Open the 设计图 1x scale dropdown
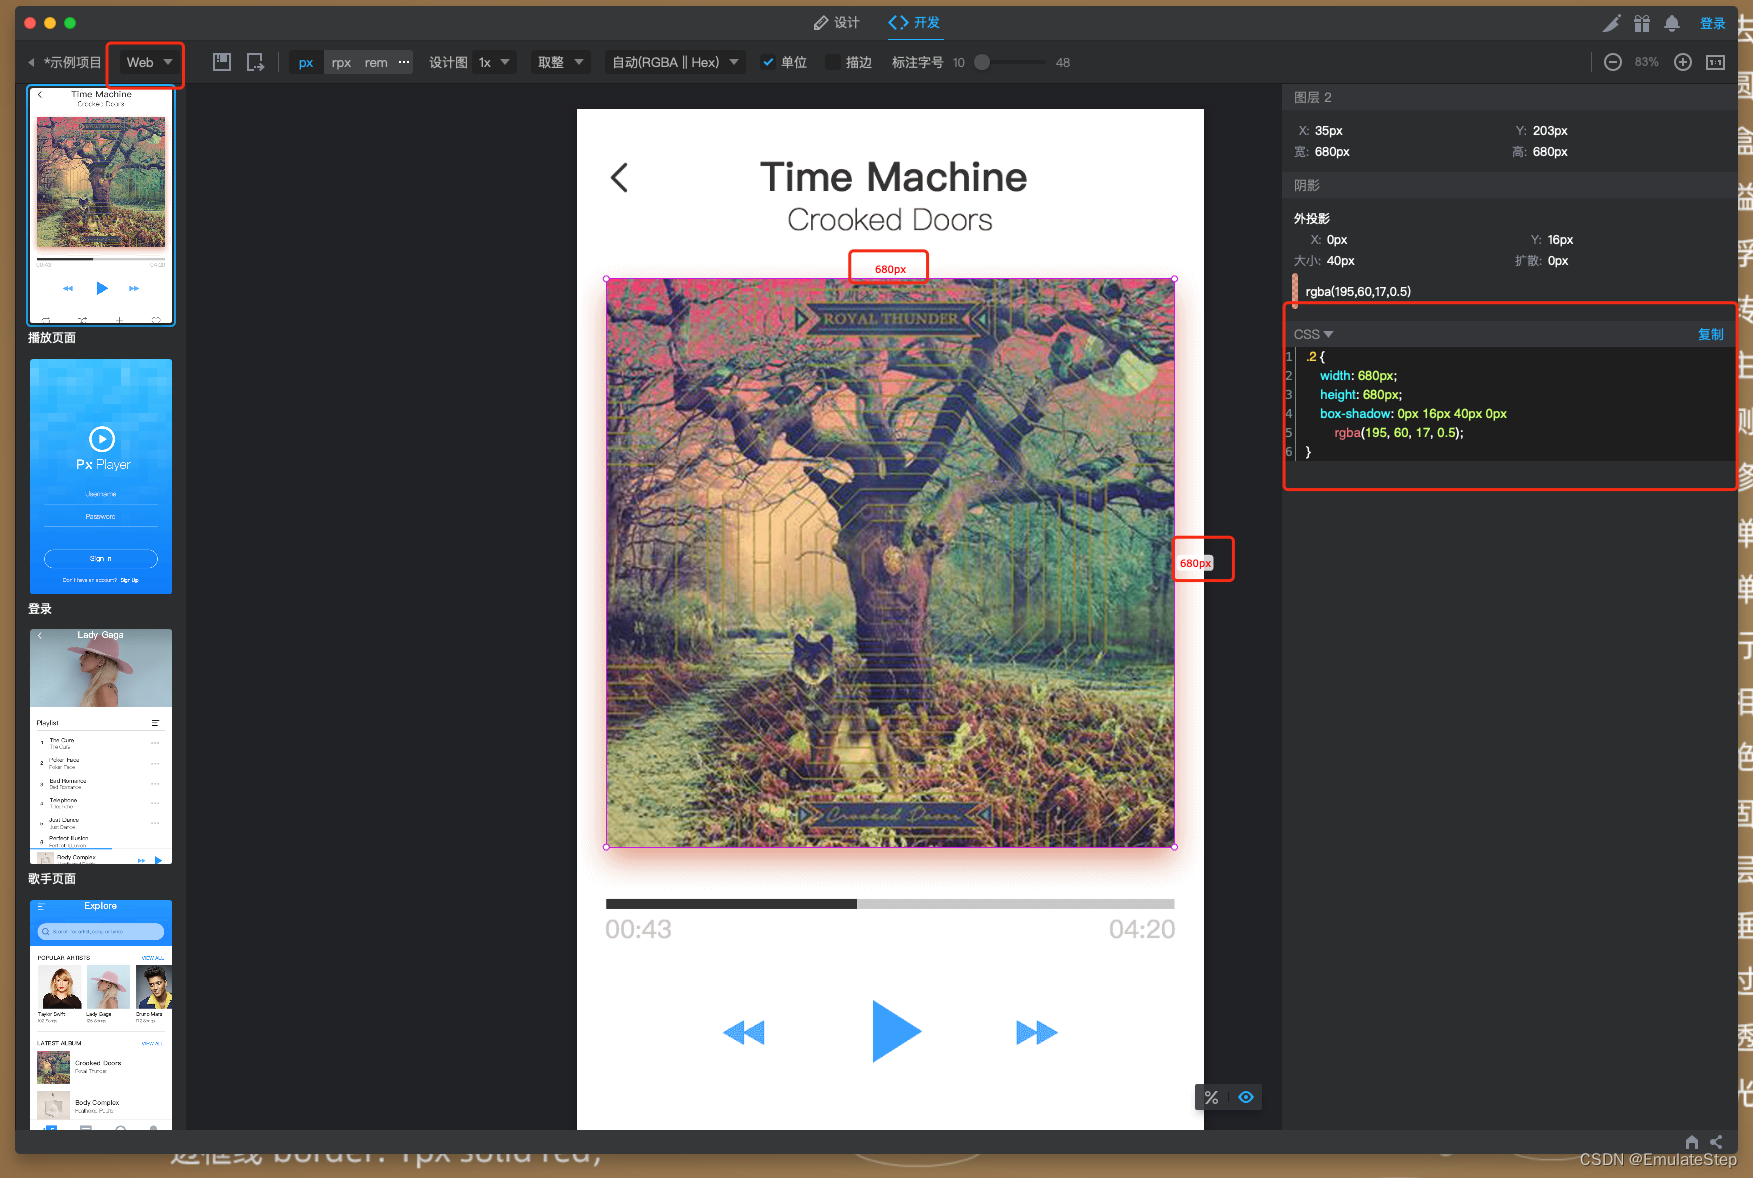 (x=494, y=62)
